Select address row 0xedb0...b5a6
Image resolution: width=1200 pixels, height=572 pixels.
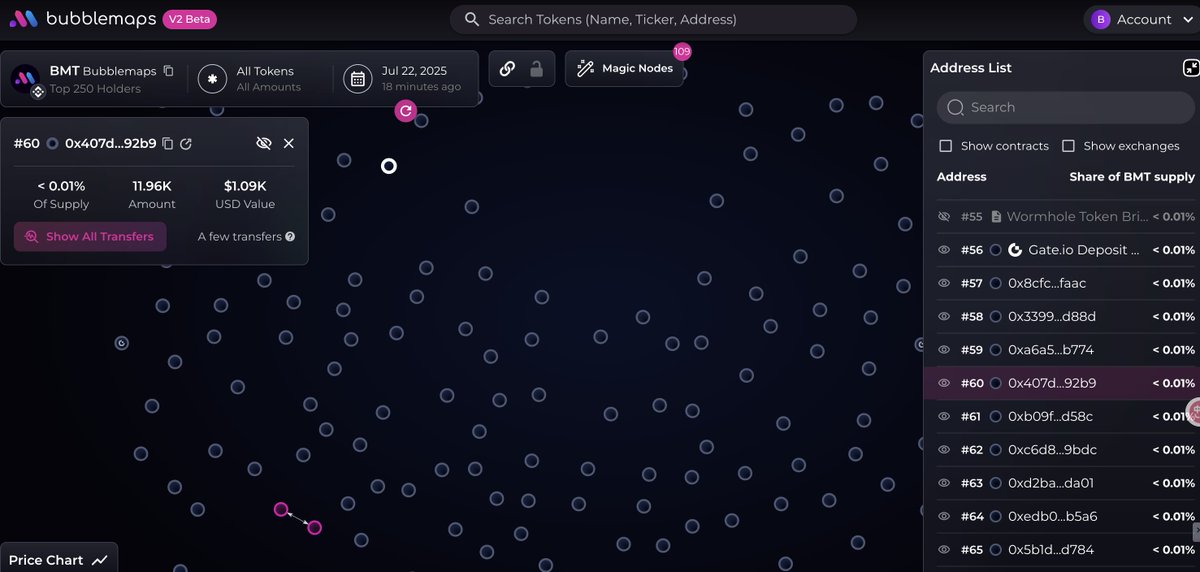point(1061,516)
